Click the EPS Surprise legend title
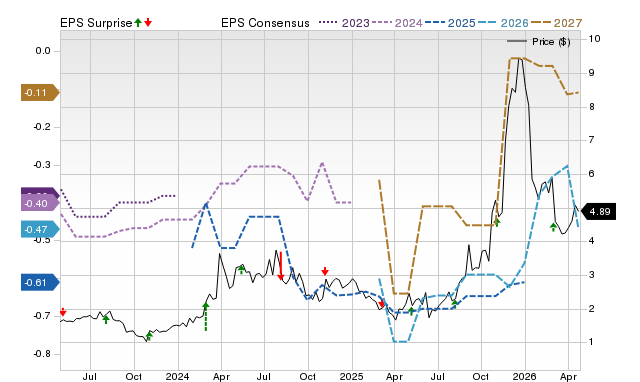 point(96,23)
